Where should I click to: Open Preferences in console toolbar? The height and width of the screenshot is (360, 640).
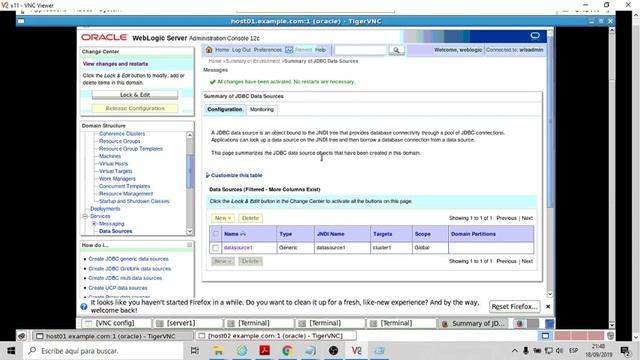pyautogui.click(x=268, y=50)
